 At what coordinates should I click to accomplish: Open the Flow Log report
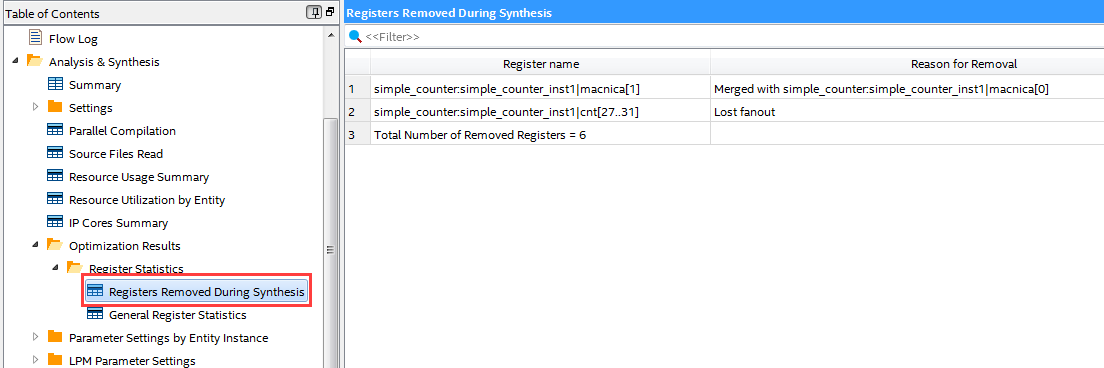73,39
